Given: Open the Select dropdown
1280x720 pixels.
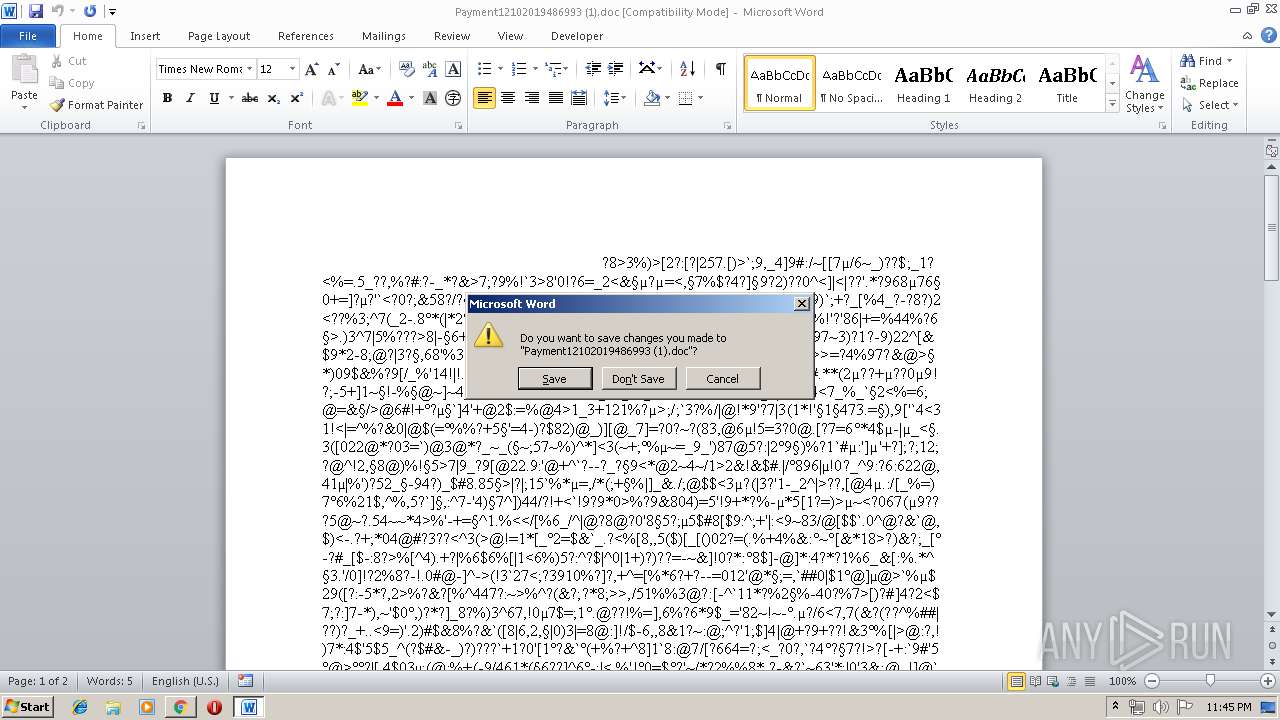Looking at the screenshot, I should tap(1210, 105).
